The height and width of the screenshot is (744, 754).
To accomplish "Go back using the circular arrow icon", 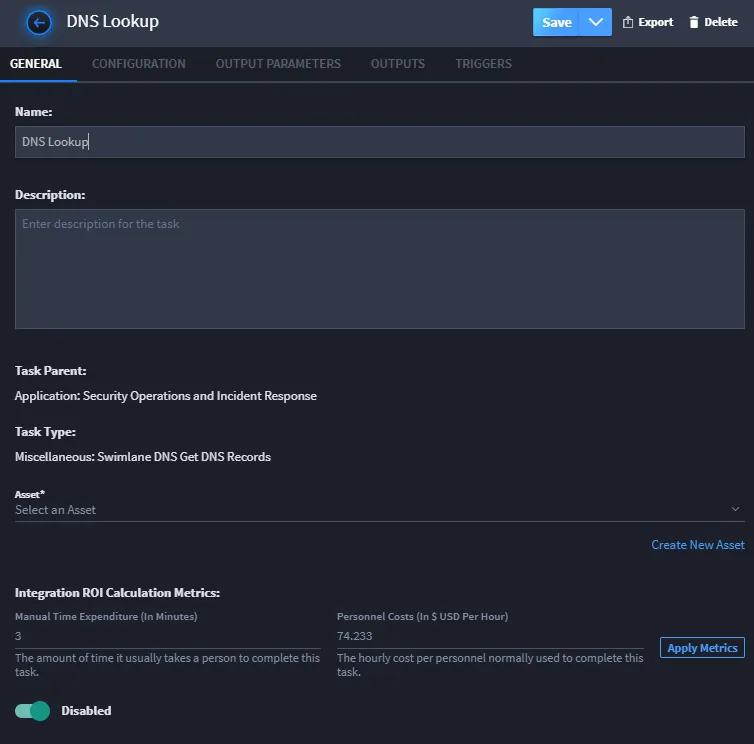I will pos(38,22).
